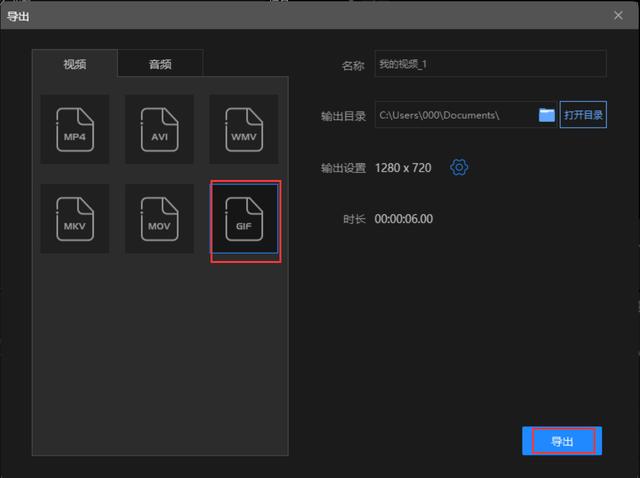Select the highlighted GIF format

244,219
